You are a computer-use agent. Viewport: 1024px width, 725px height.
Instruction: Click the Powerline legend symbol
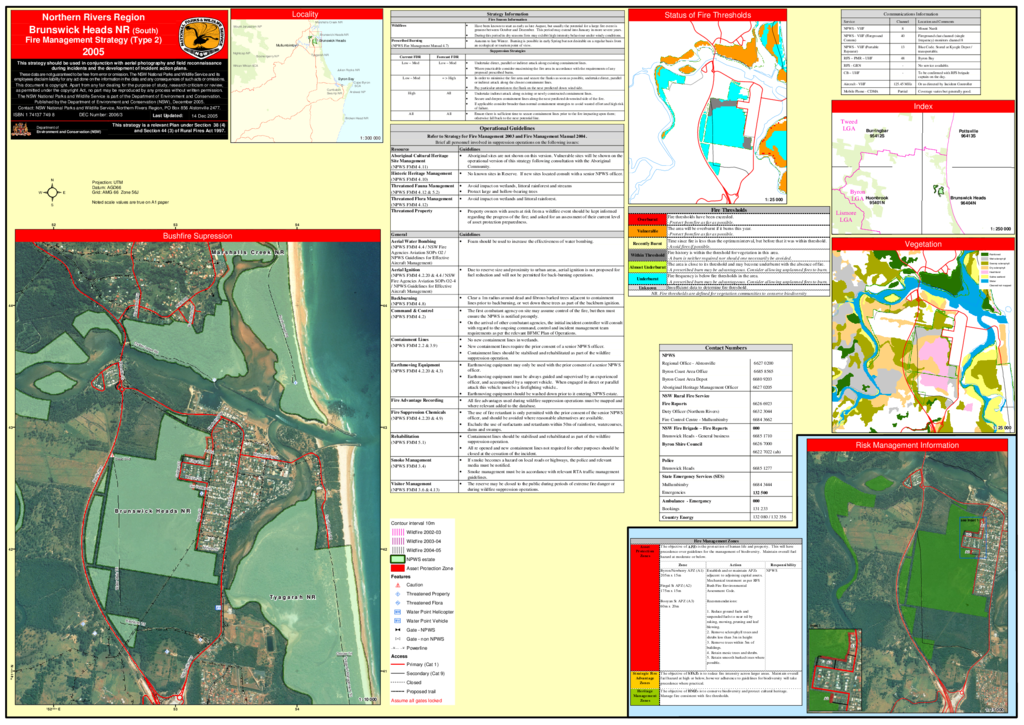tap(398, 648)
